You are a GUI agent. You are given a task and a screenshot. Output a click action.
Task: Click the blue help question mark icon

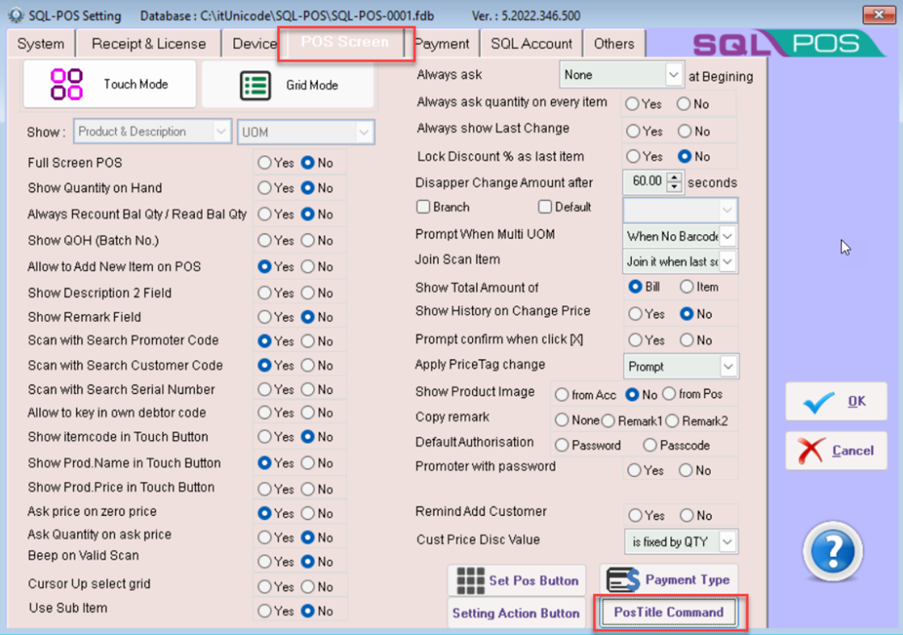(x=832, y=550)
